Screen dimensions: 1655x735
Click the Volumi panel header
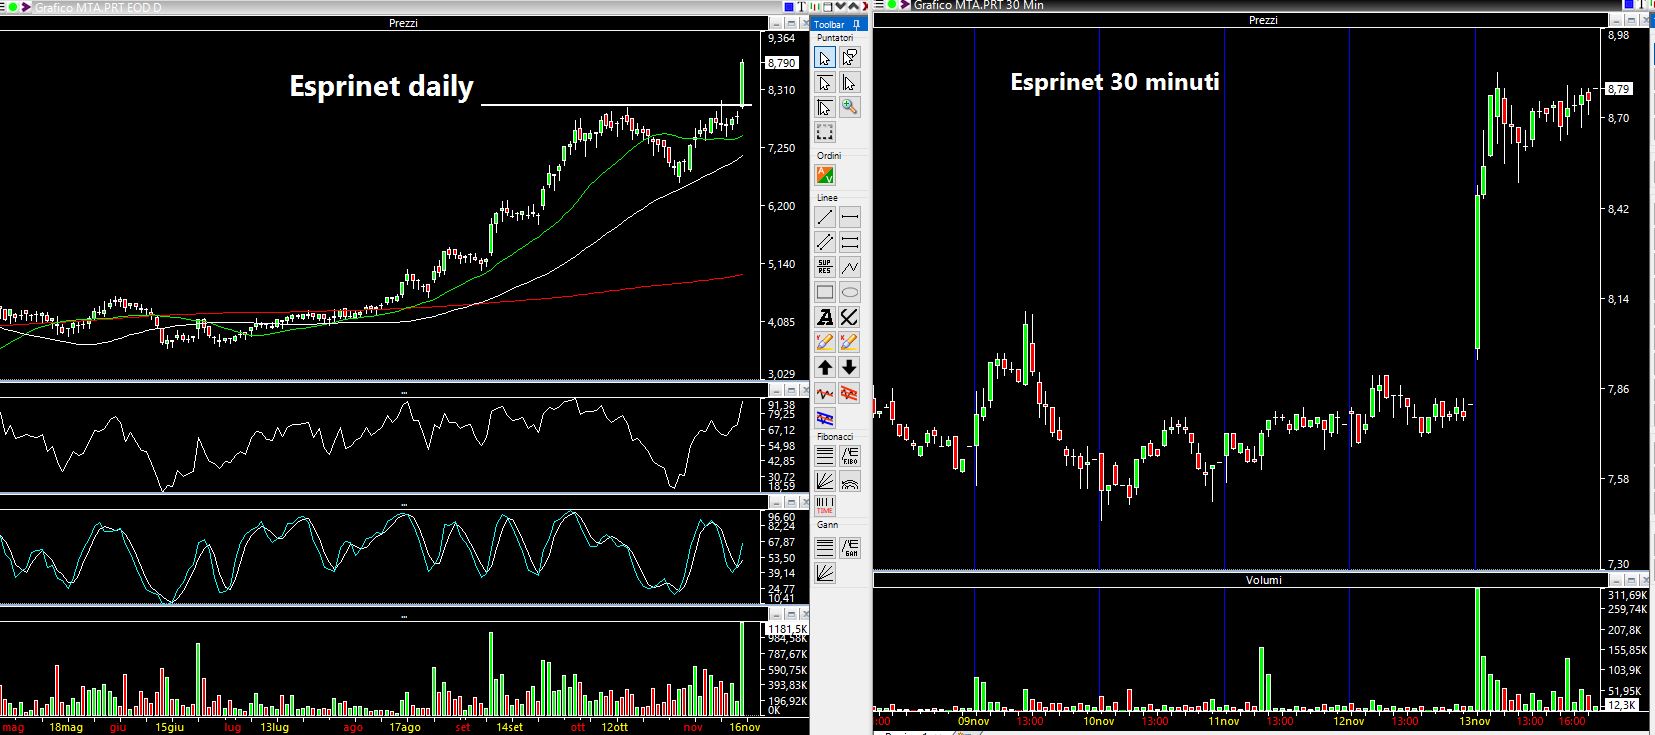(1263, 580)
